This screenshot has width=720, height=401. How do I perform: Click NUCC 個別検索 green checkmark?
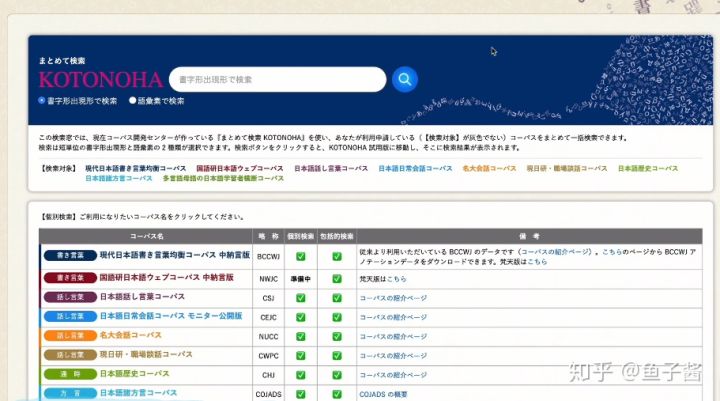click(x=301, y=337)
